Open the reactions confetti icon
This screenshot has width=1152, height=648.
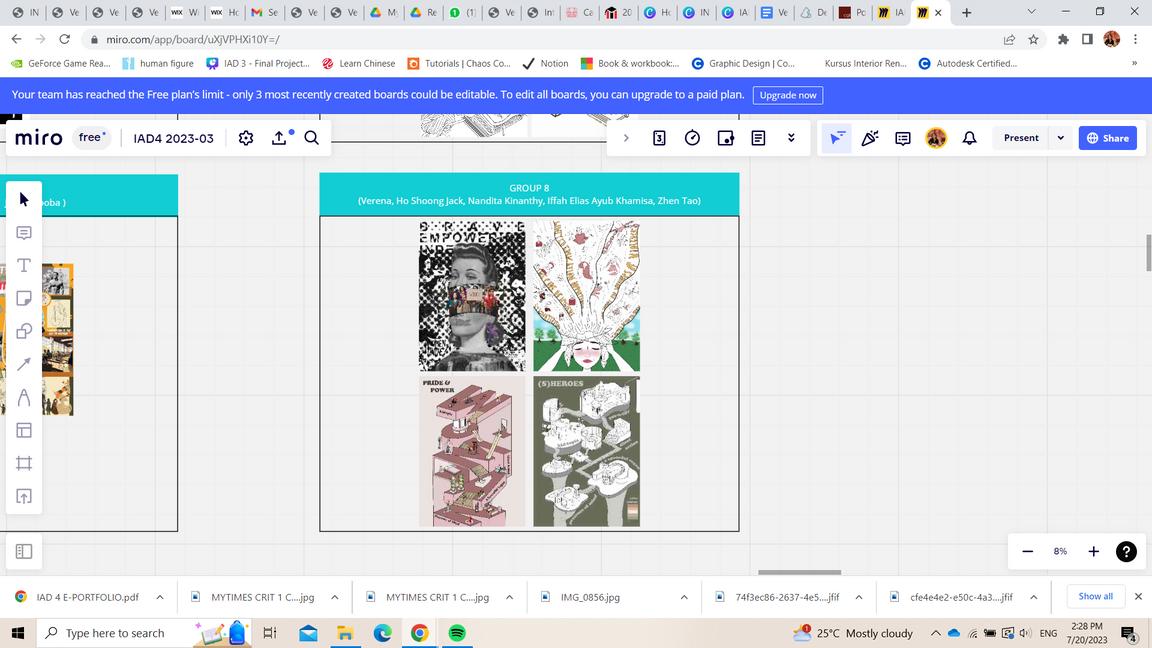[870, 138]
